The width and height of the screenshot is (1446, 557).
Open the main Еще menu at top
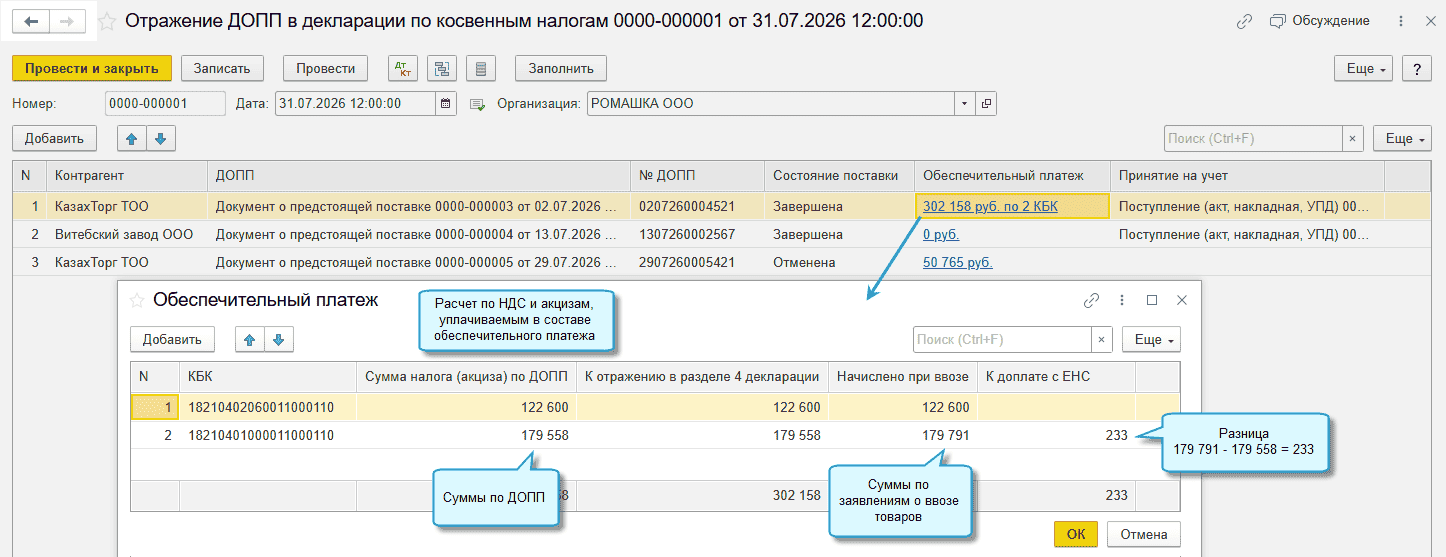click(x=1364, y=68)
